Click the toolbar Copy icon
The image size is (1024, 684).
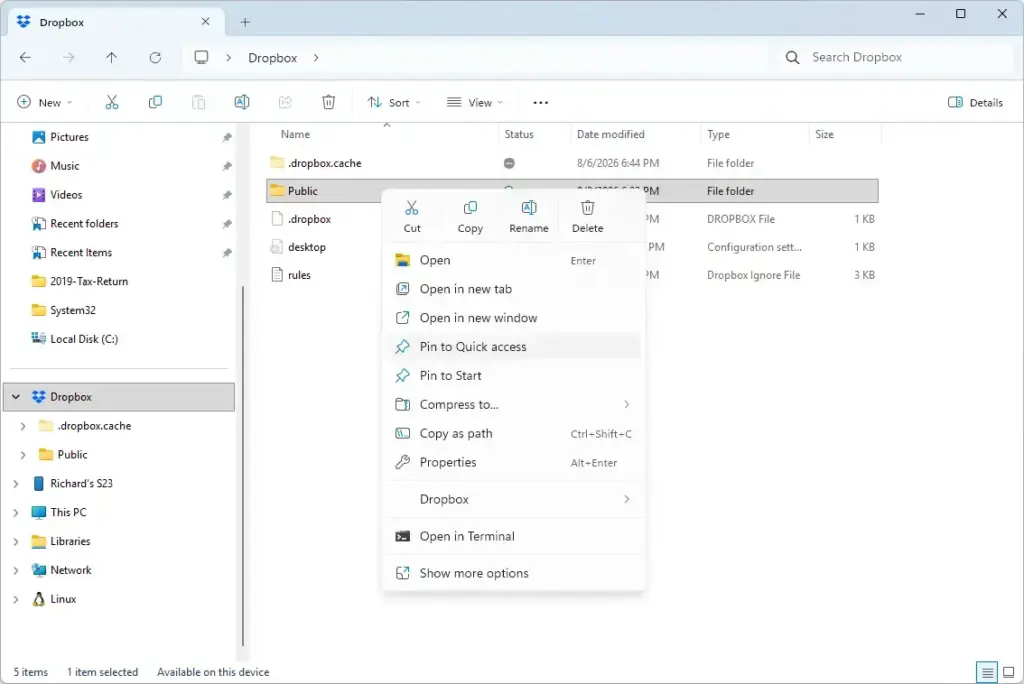pyautogui.click(x=155, y=102)
